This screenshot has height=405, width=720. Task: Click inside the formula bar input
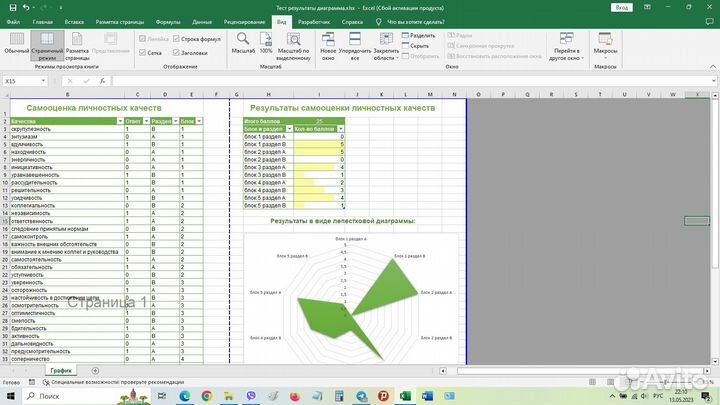(411, 81)
